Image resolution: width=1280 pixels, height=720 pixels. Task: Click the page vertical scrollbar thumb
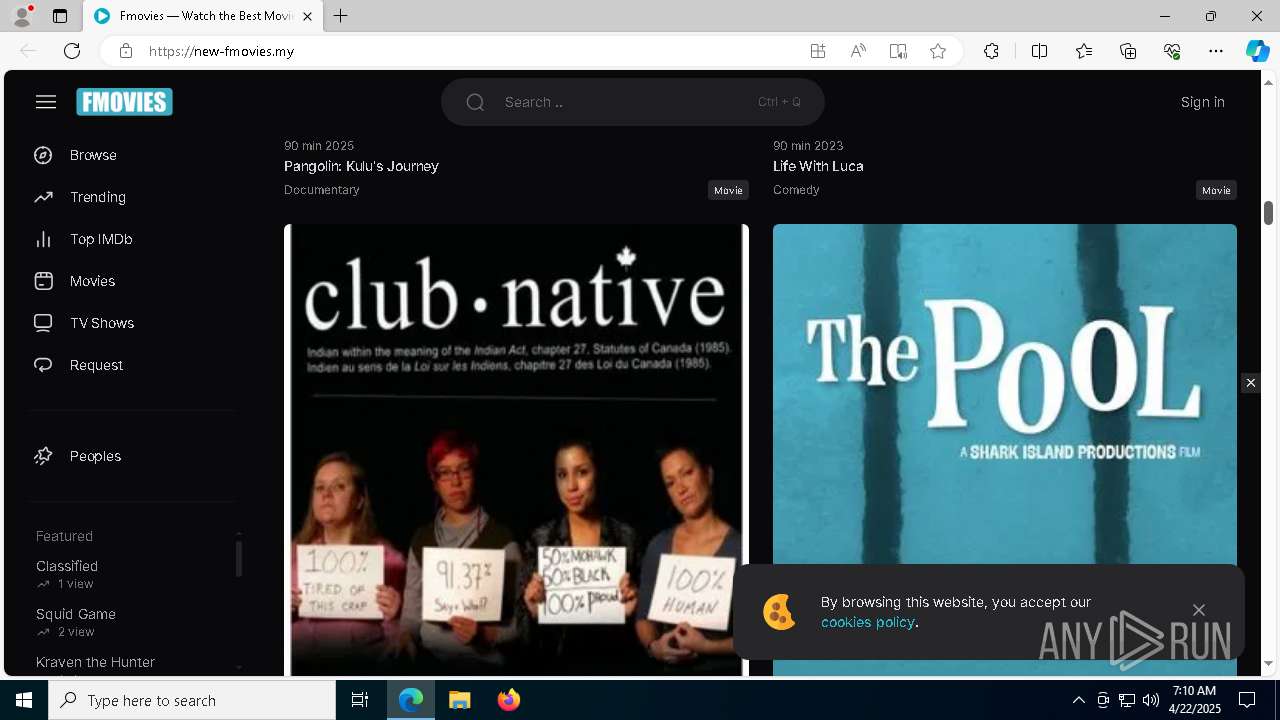(x=1268, y=213)
